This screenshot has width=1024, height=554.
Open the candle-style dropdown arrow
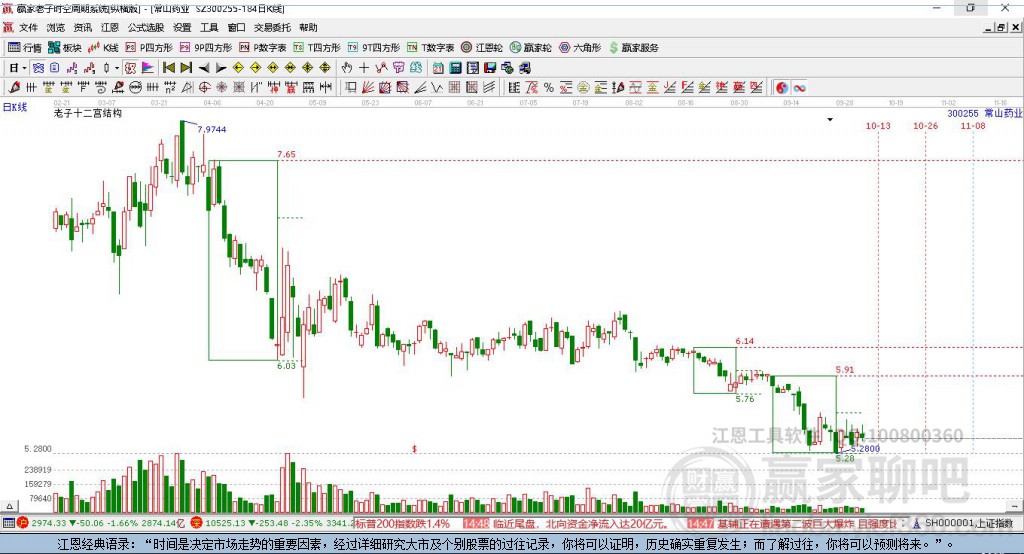[117, 68]
